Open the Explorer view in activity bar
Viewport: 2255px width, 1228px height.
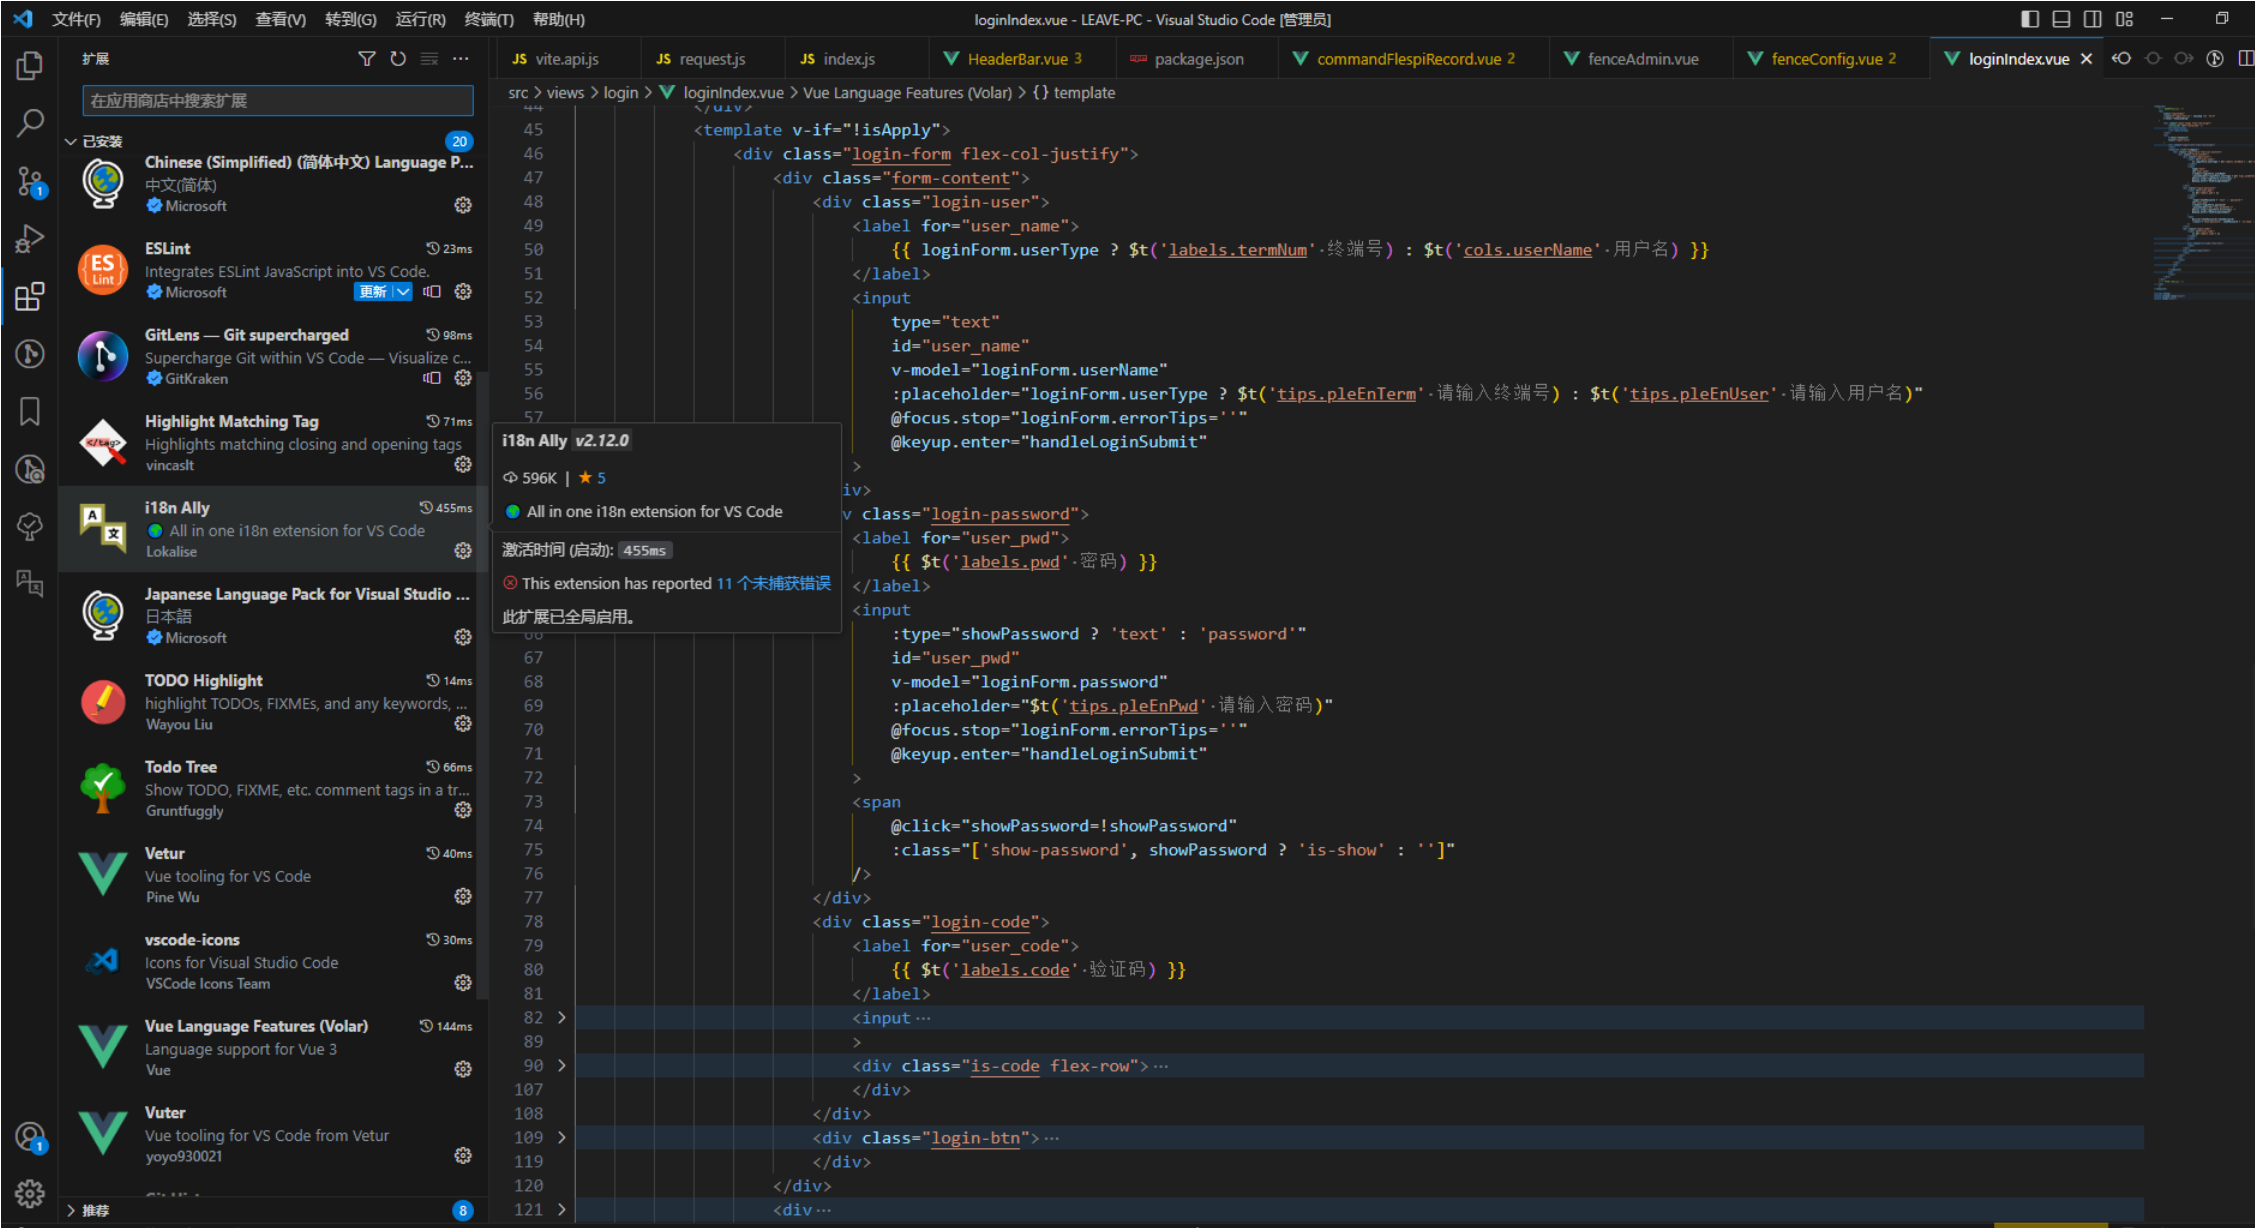(30, 66)
